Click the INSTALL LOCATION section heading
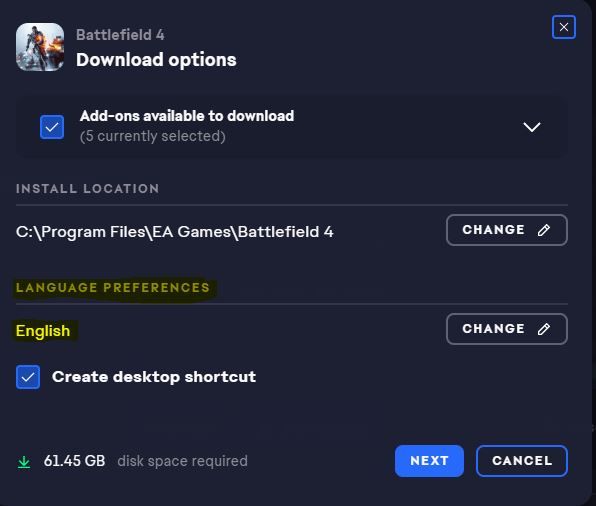The width and height of the screenshot is (596, 506). 87,189
